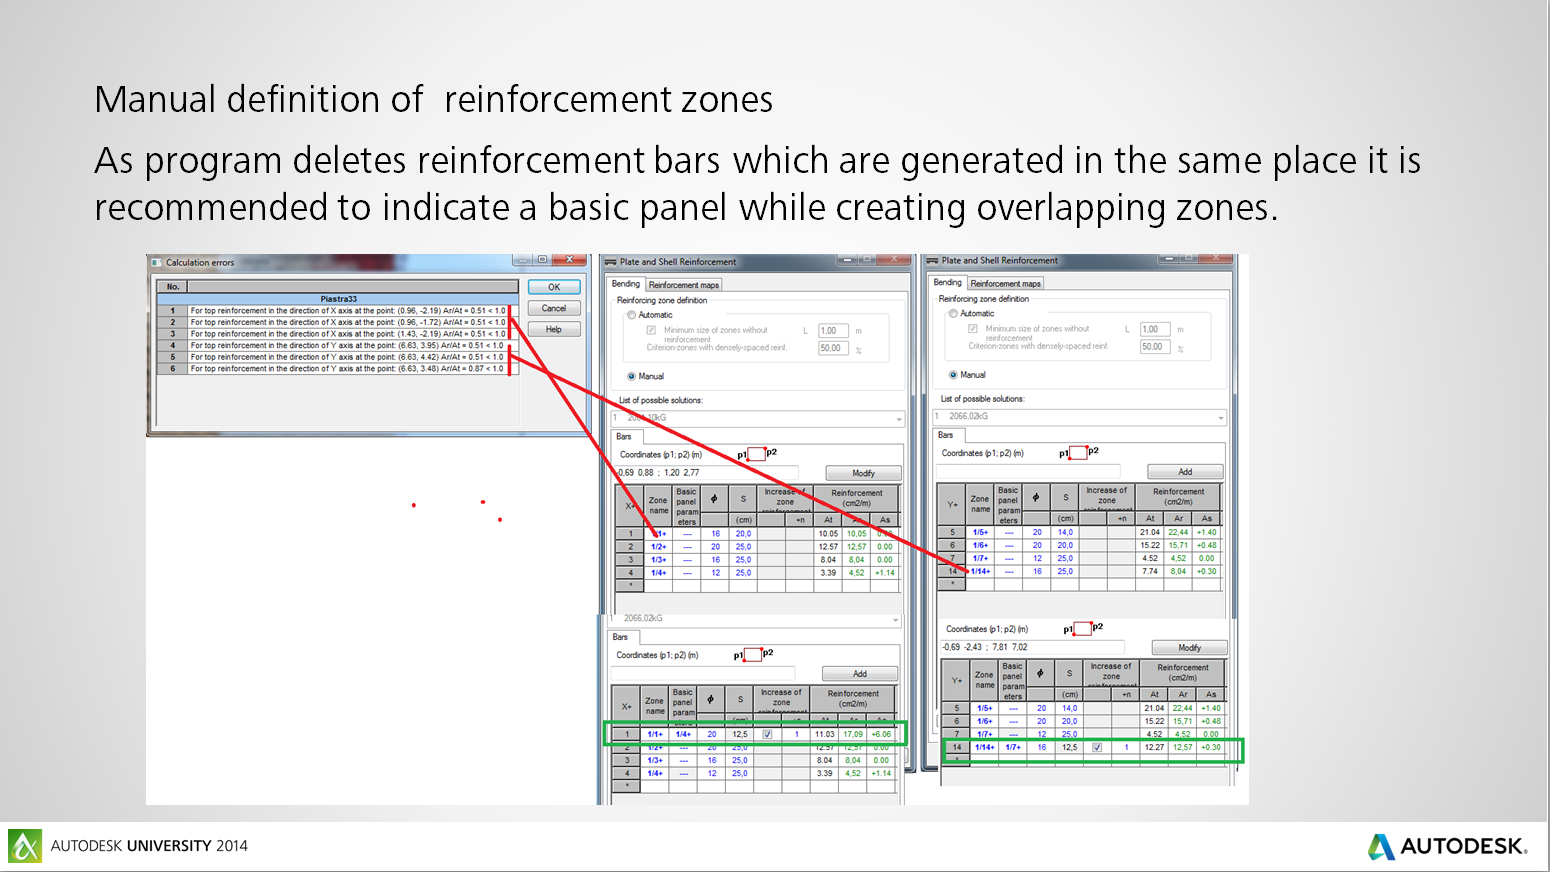Open Reinforcement maps tab in right window
This screenshot has width=1550, height=872.
click(1006, 284)
